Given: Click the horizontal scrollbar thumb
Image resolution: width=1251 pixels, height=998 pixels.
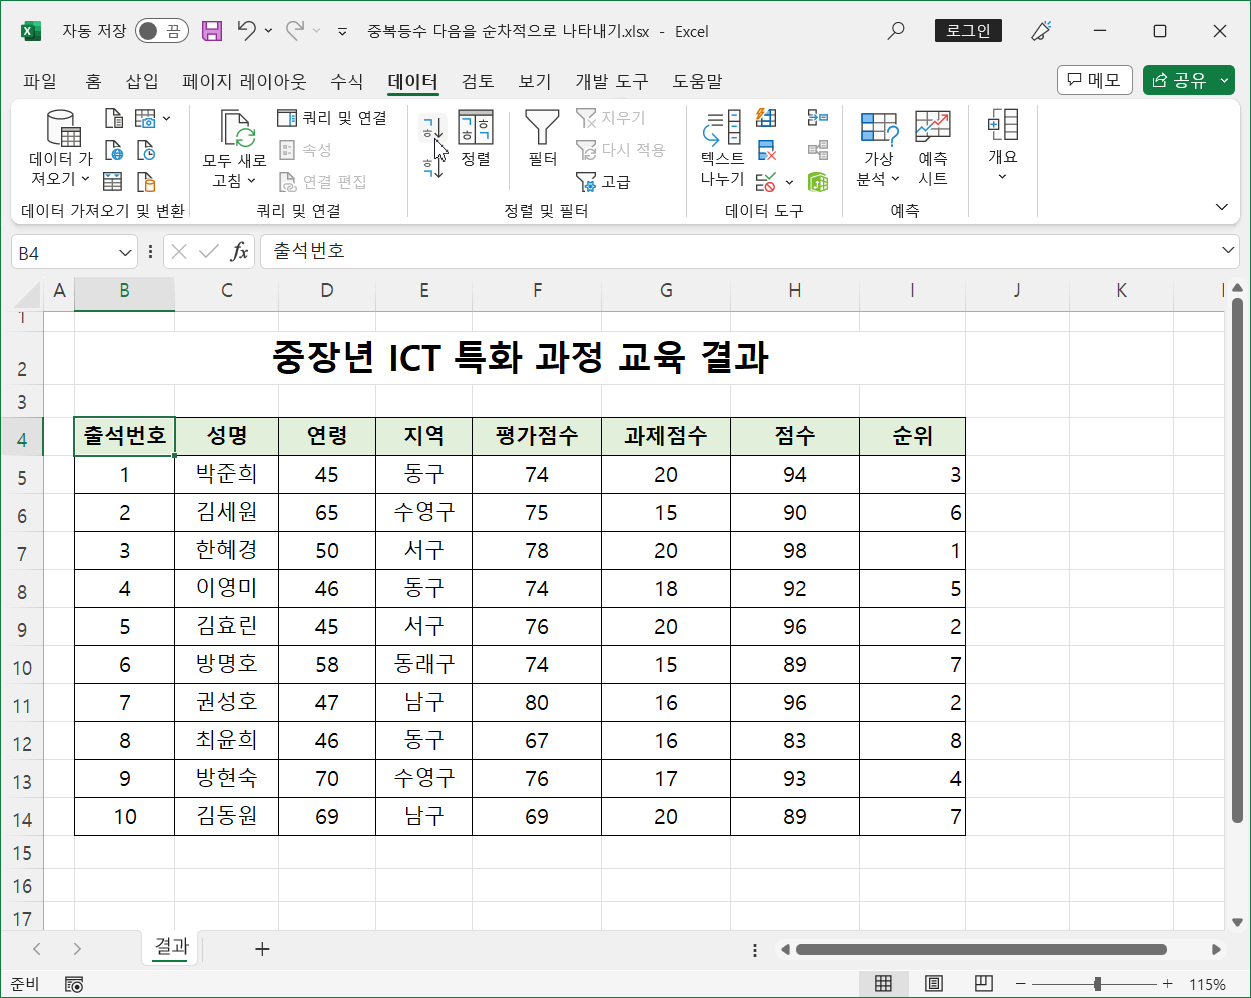Looking at the screenshot, I should click(x=982, y=949).
